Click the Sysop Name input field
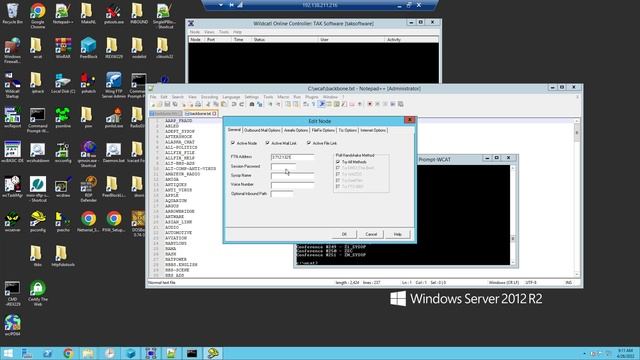 [292, 176]
